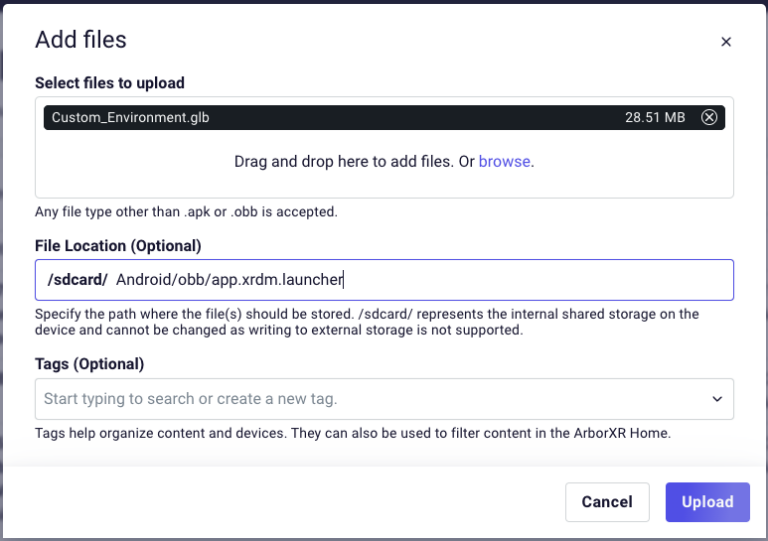
Task: Click the Add files dialog title
Action: click(x=81, y=40)
